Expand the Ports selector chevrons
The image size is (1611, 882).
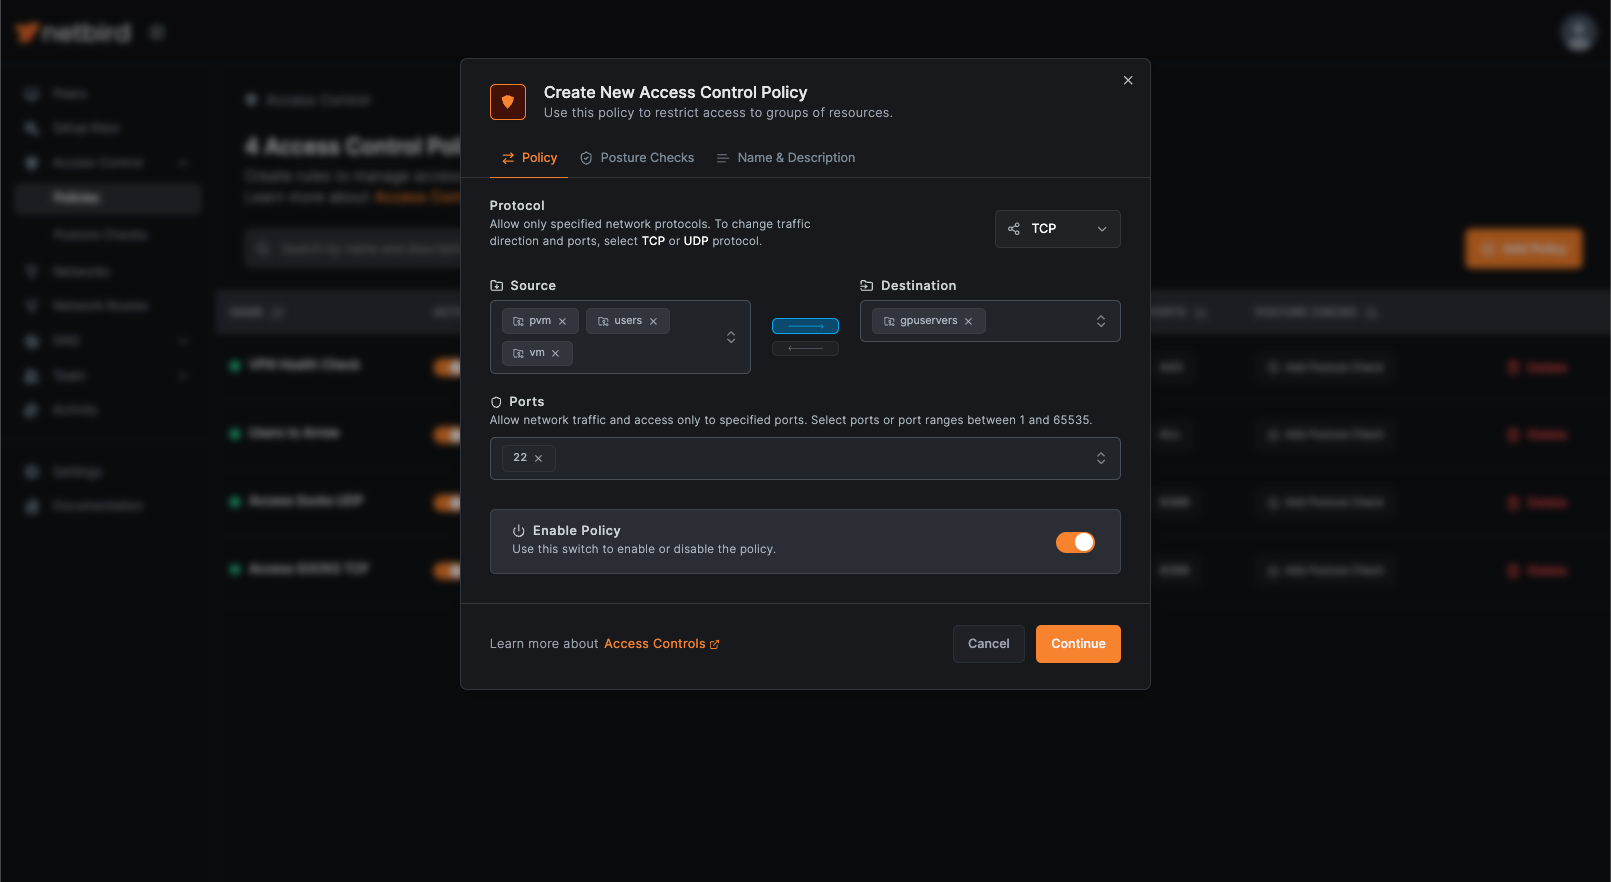(1101, 458)
